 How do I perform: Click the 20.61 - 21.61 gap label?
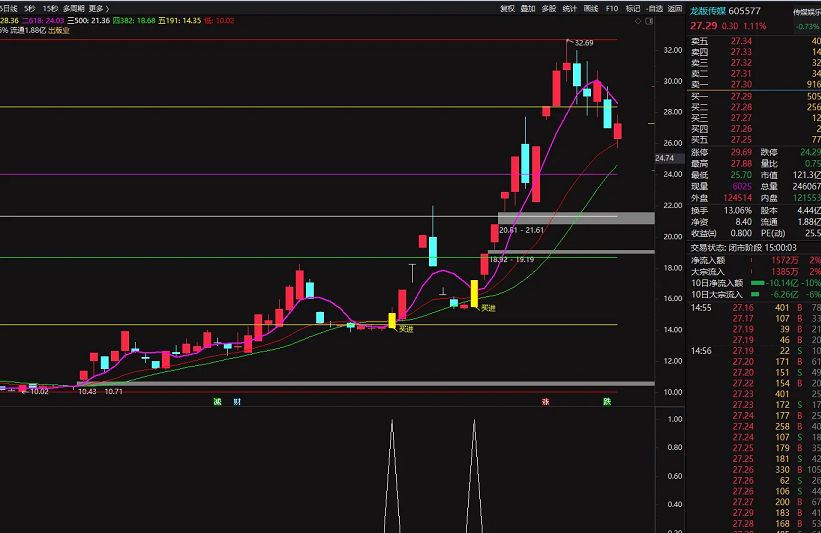pos(522,230)
